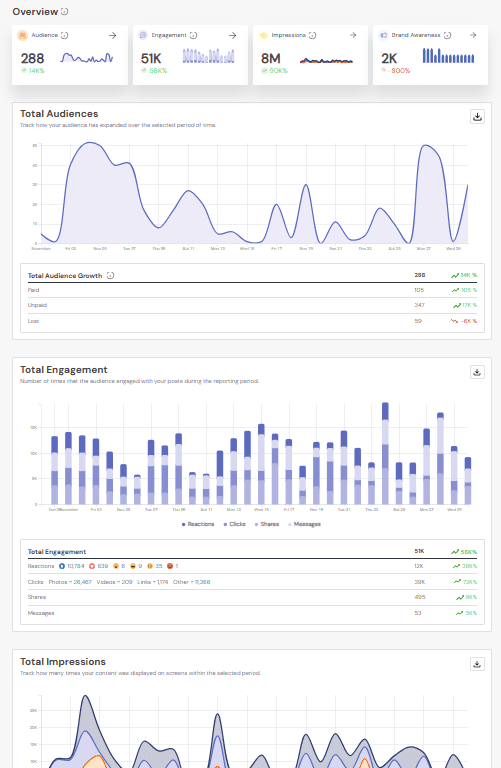Click the 347 value in the Unpaid row

point(419,305)
